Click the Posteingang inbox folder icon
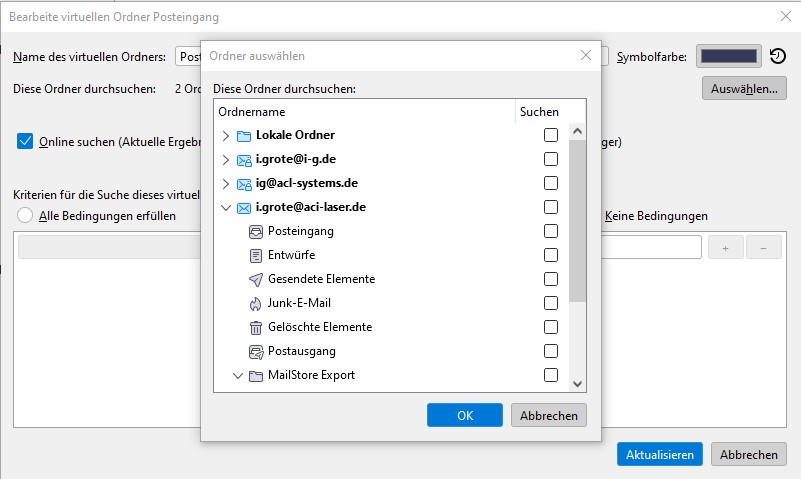This screenshot has height=479, width=801. (256, 231)
